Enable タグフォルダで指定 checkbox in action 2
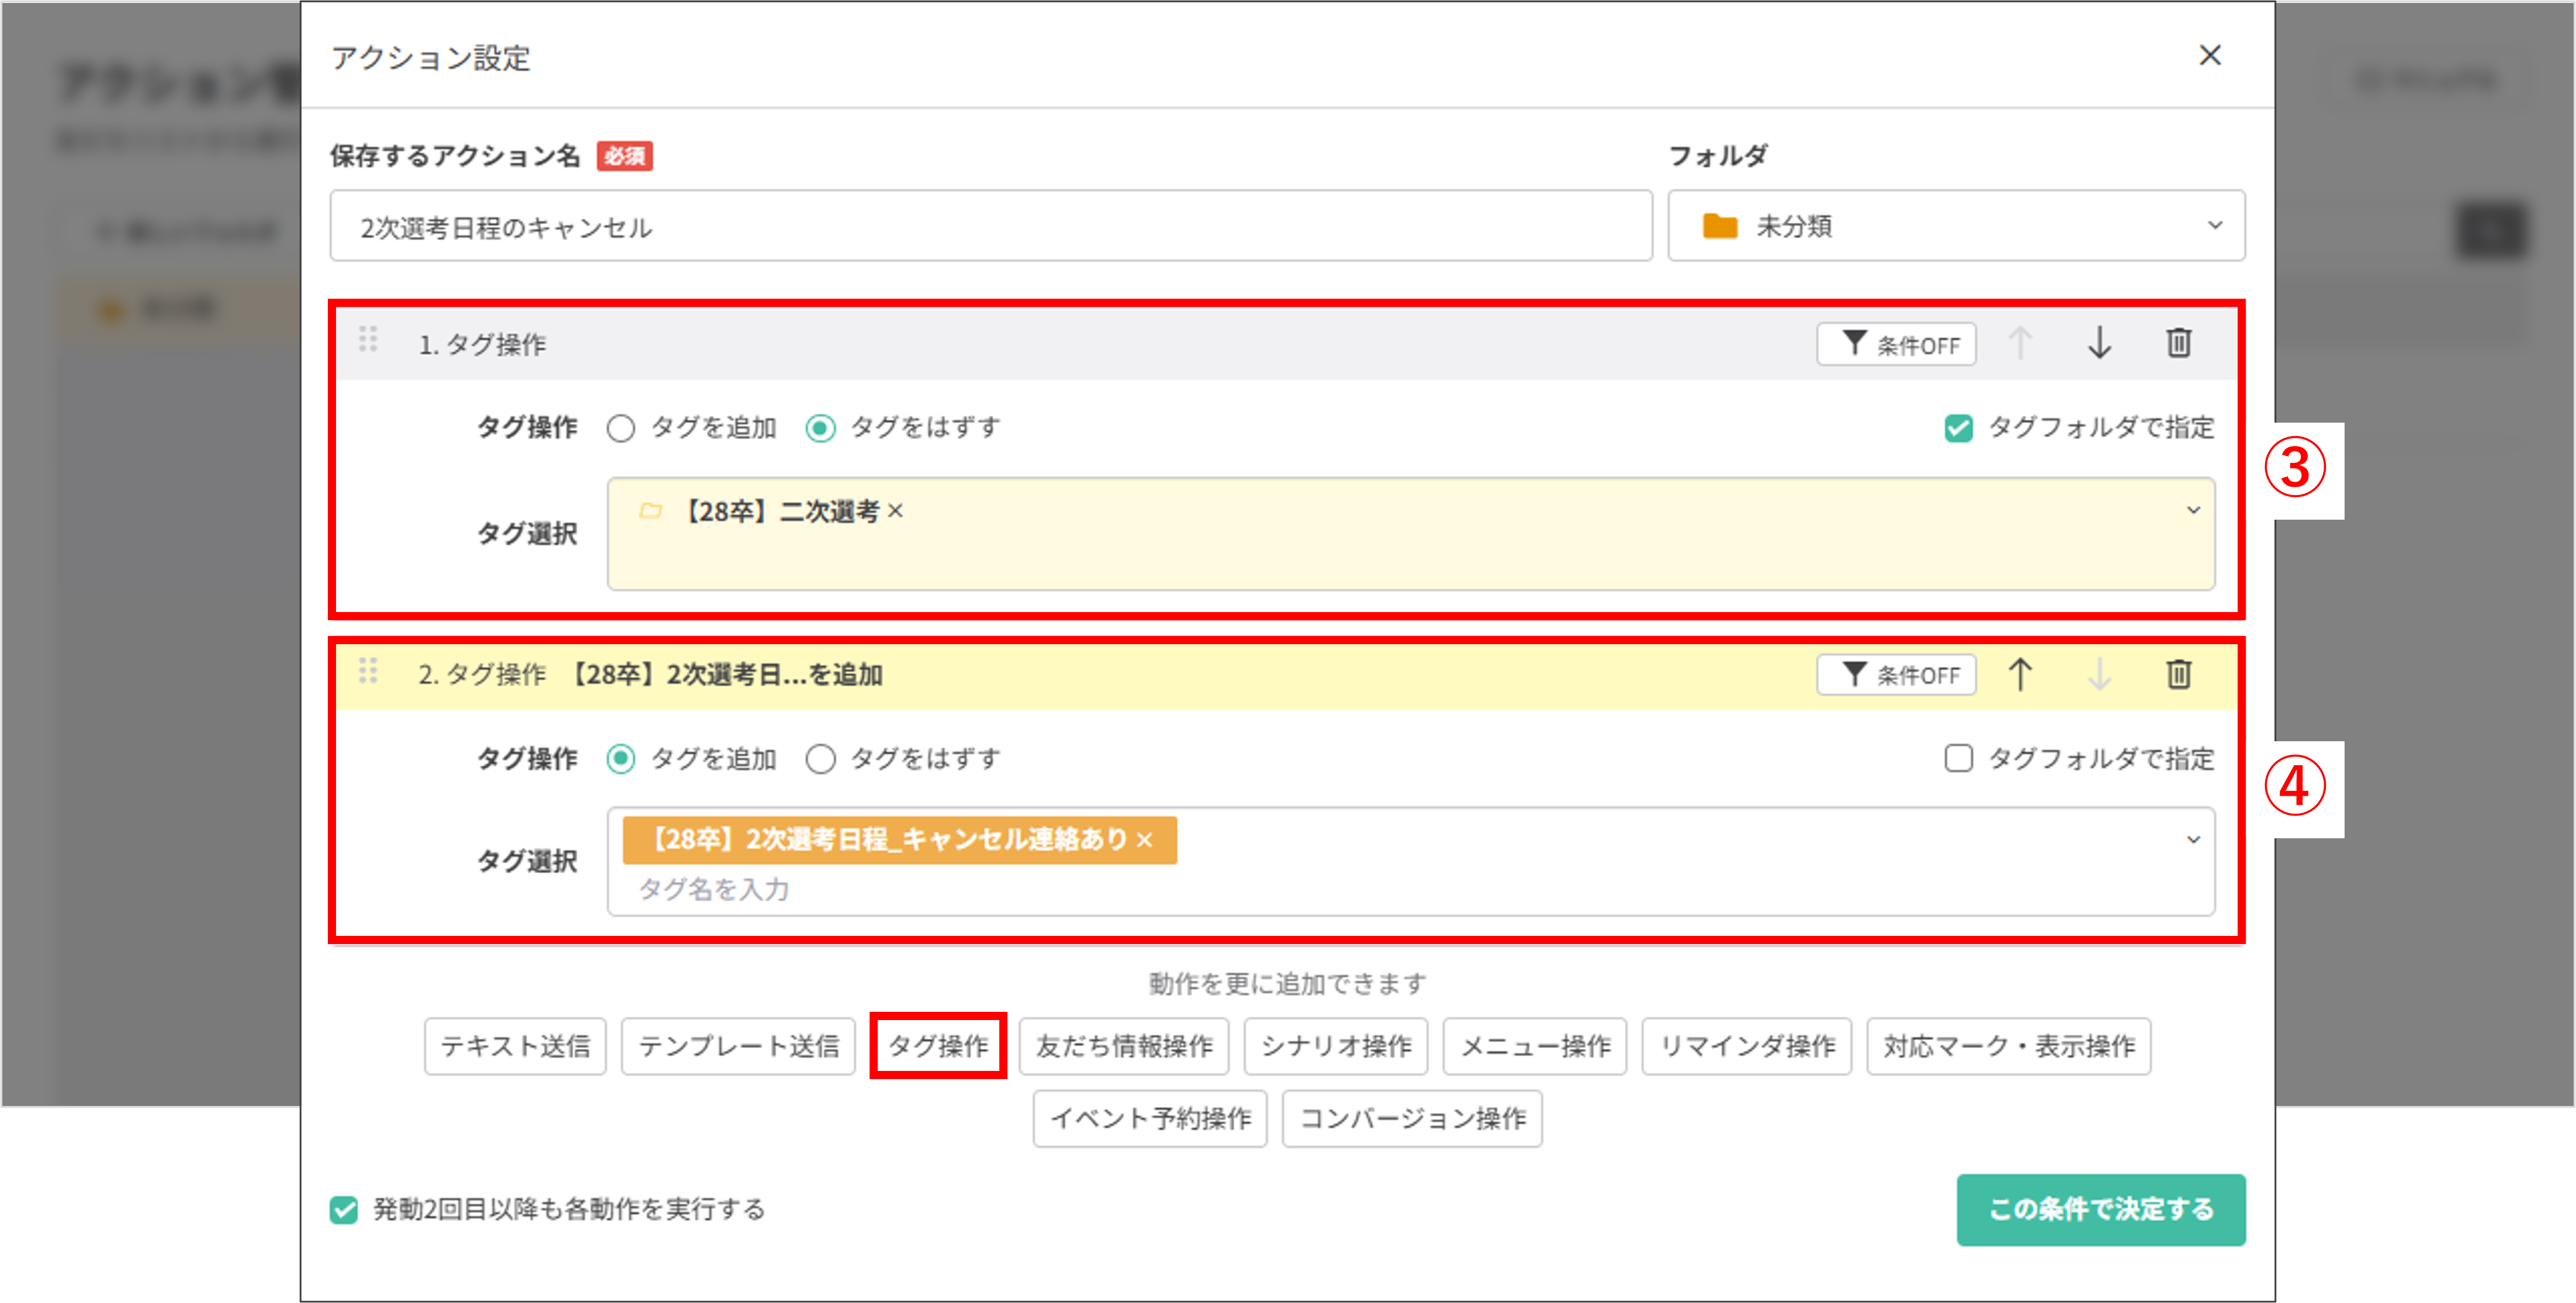Screen dimensions: 2576x1303 [1958, 759]
